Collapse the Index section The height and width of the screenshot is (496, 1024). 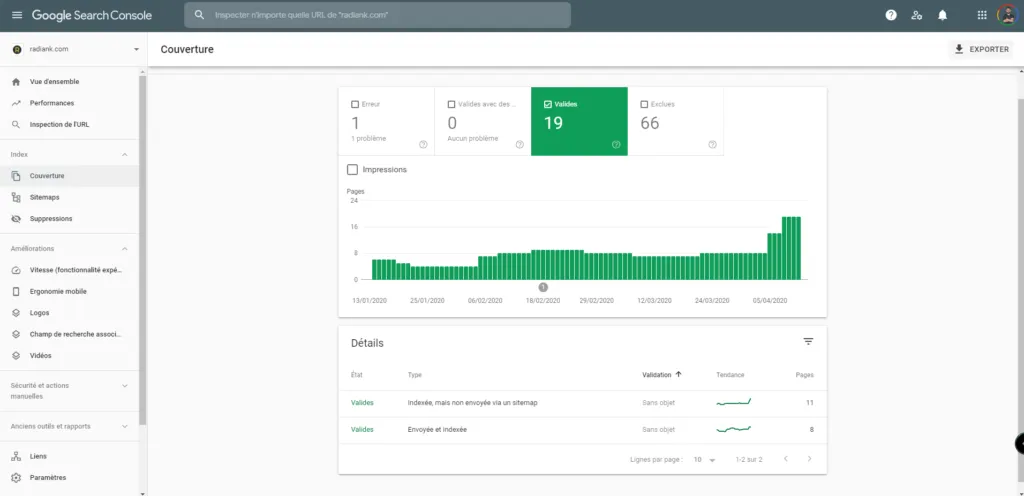124,155
